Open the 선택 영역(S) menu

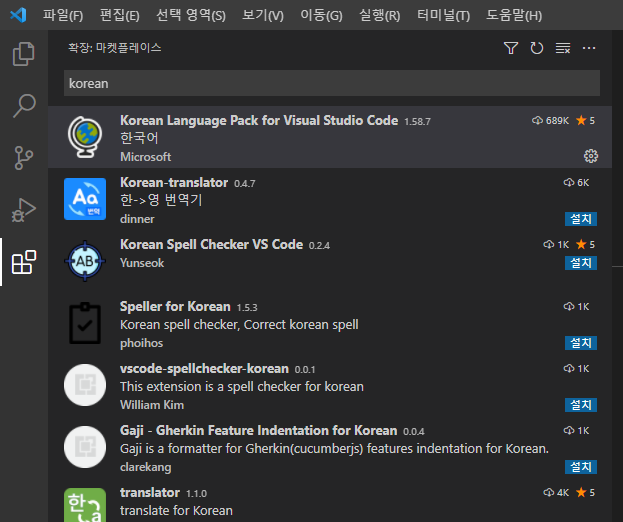[191, 15]
